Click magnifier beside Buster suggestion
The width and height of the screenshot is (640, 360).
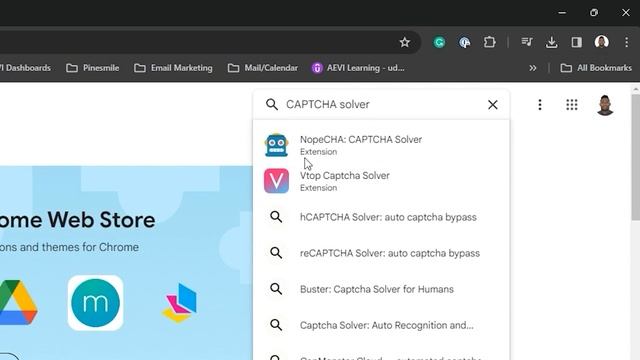tap(276, 289)
